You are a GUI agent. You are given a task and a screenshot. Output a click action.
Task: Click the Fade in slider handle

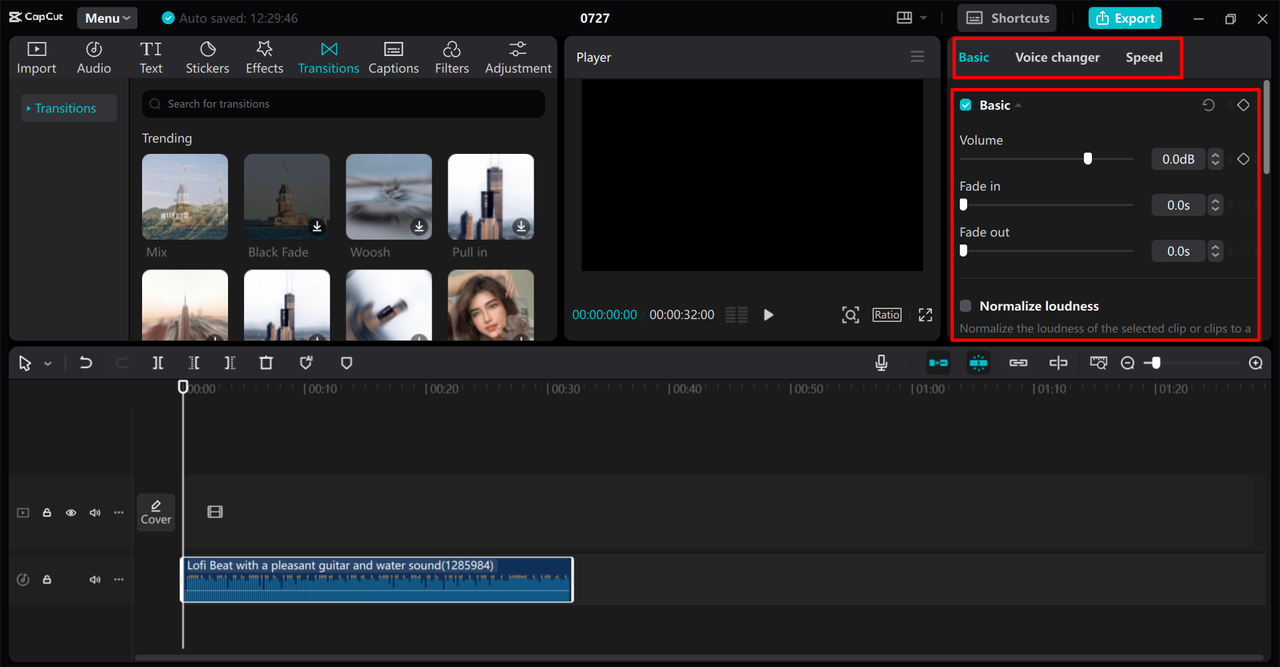[964, 205]
